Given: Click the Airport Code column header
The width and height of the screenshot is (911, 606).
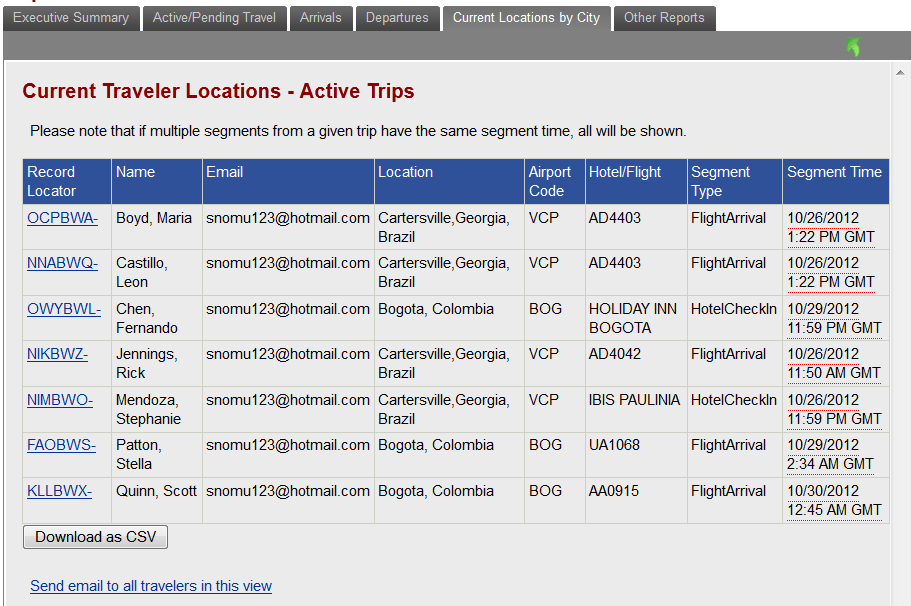Looking at the screenshot, I should pyautogui.click(x=550, y=181).
